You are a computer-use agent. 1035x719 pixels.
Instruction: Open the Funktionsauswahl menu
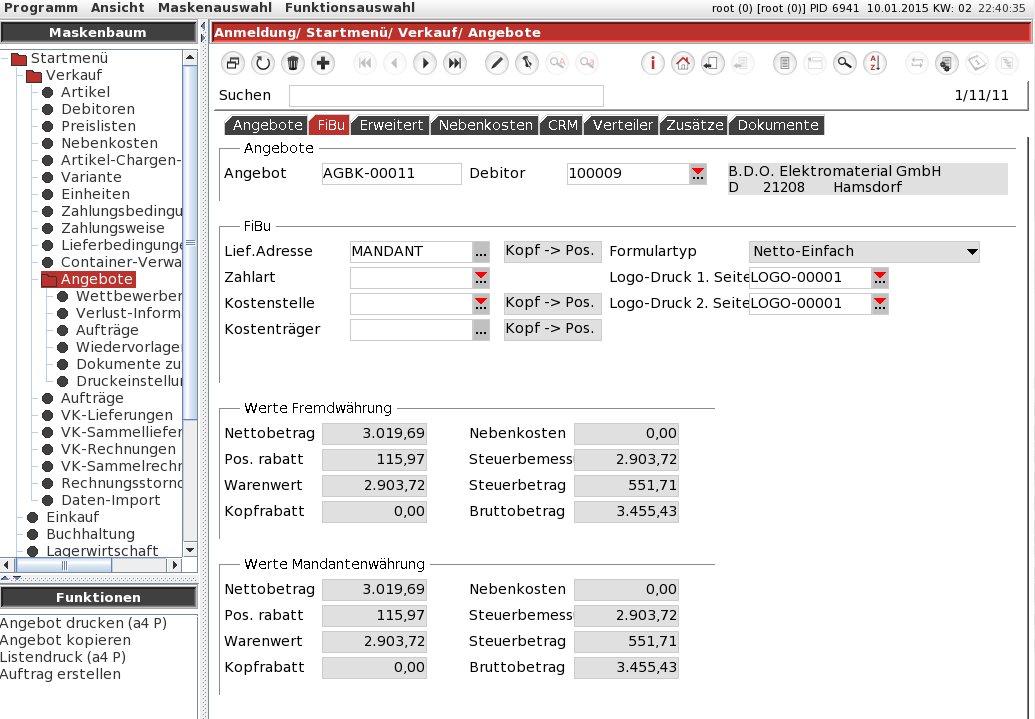[x=350, y=7]
